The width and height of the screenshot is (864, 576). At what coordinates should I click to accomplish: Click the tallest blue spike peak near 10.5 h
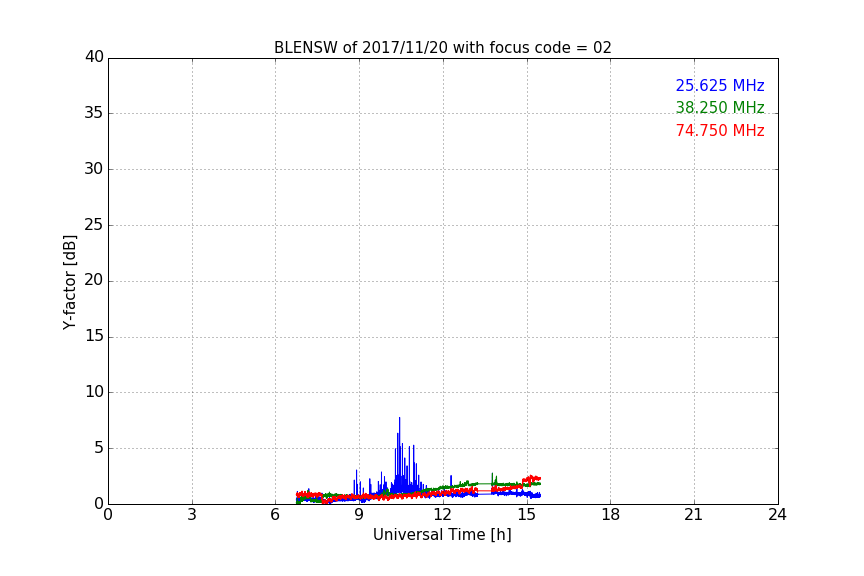(399, 419)
